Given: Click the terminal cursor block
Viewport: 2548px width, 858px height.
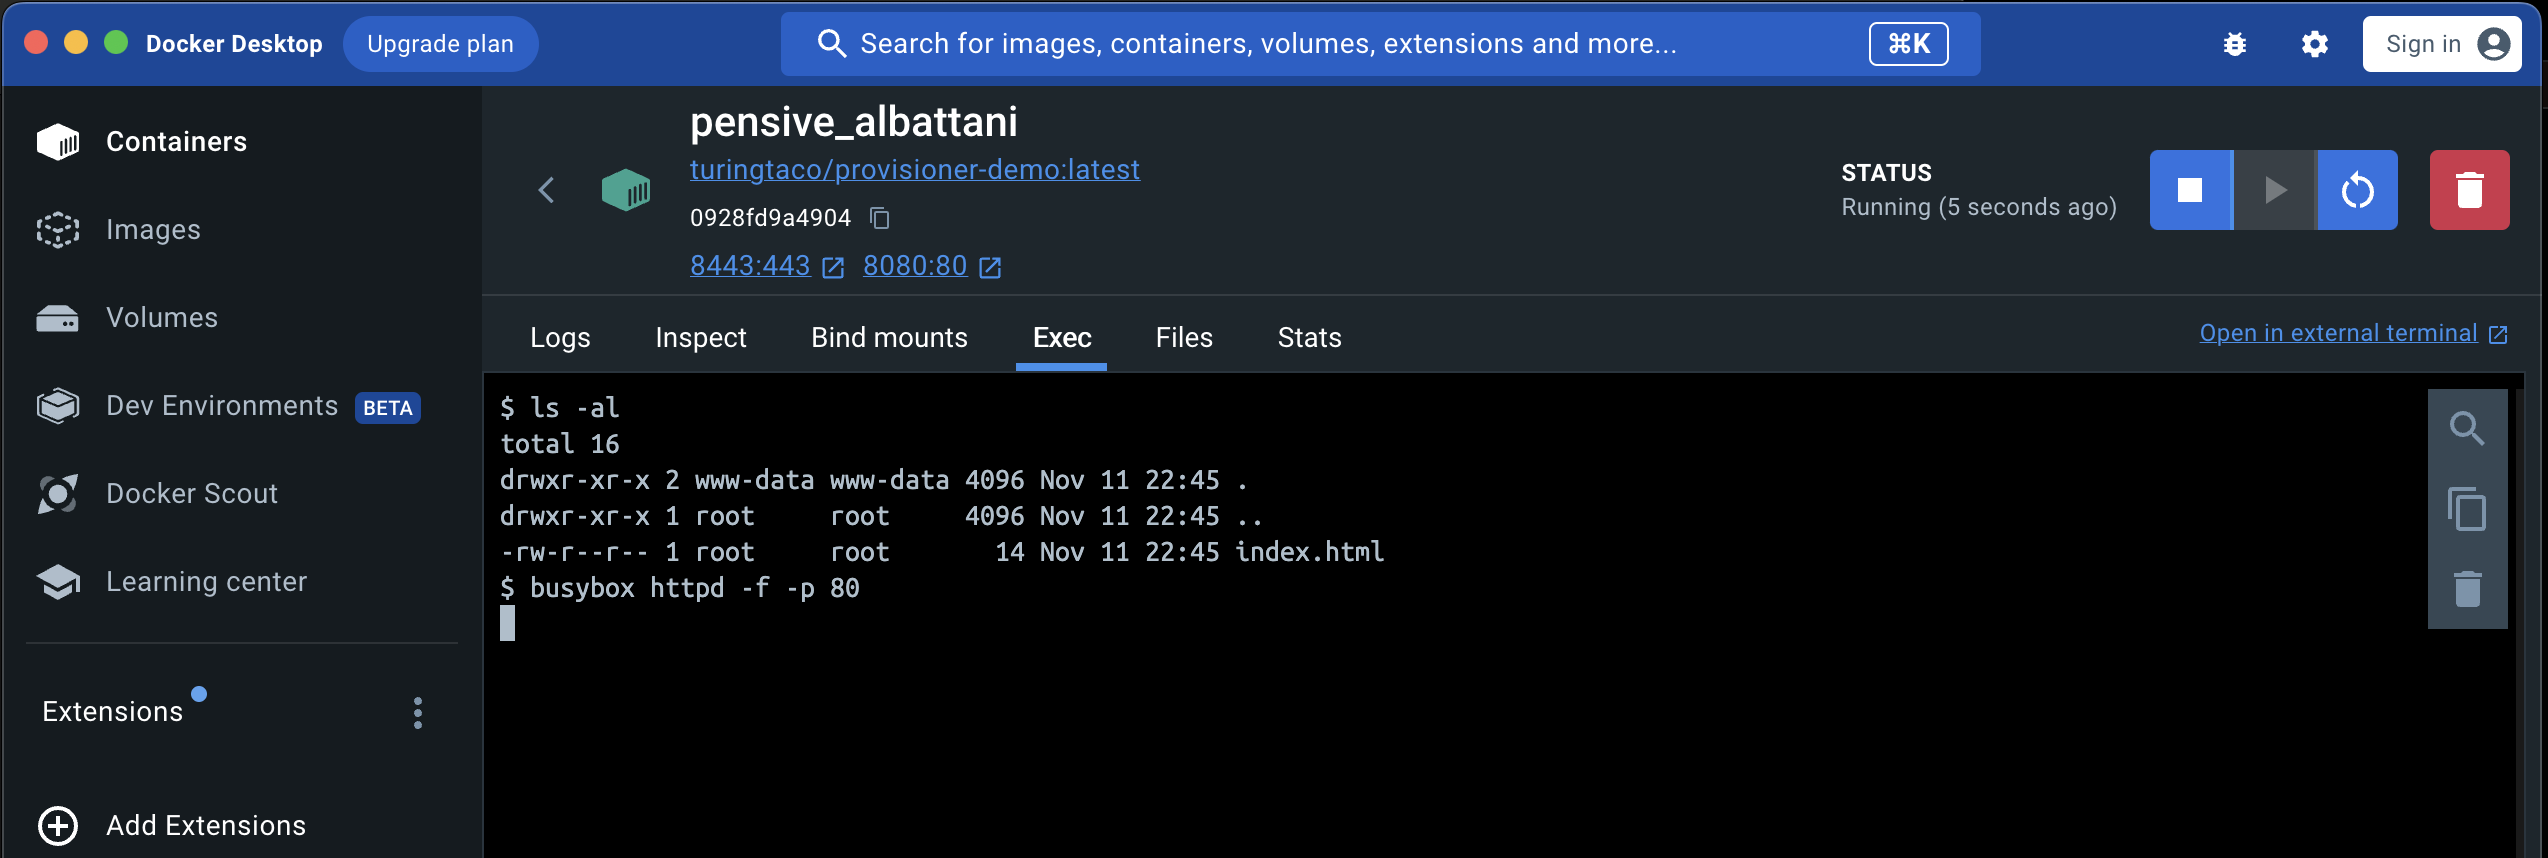Looking at the screenshot, I should (x=508, y=624).
